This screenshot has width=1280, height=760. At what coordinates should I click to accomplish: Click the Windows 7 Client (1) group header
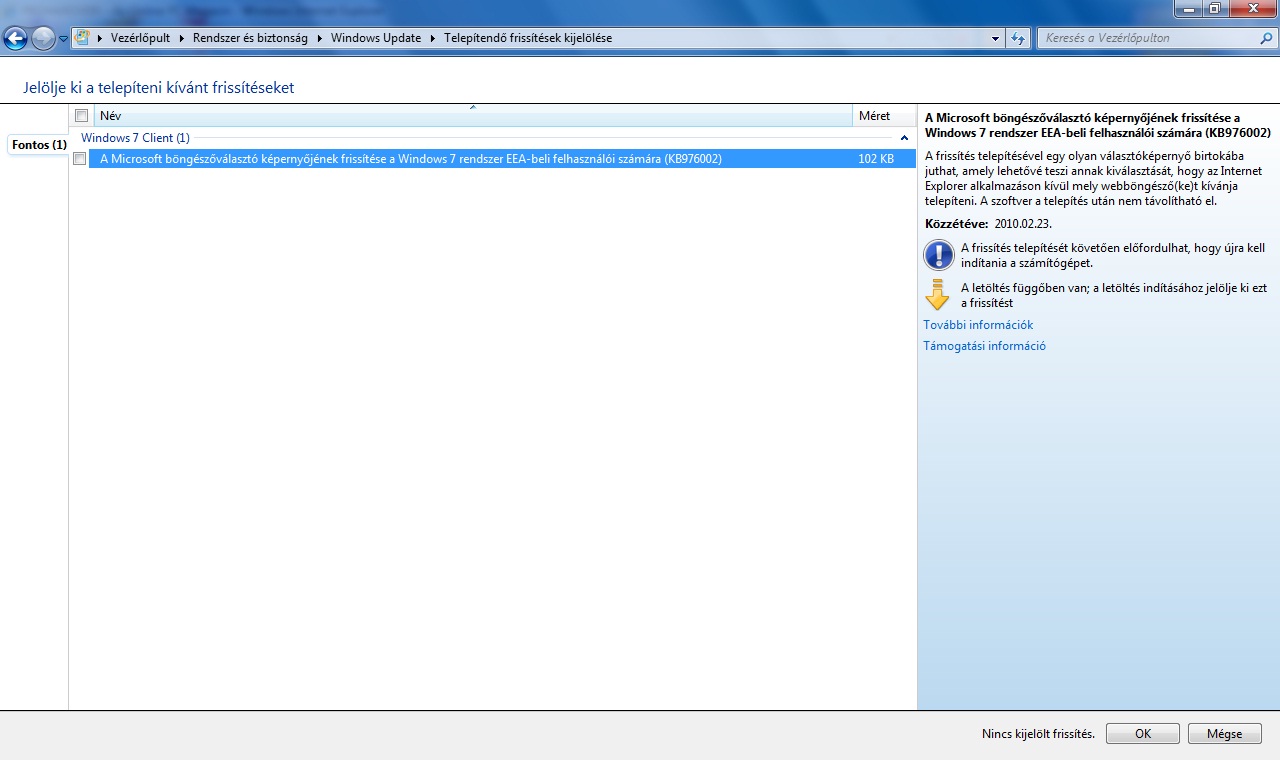pyautogui.click(x=135, y=138)
